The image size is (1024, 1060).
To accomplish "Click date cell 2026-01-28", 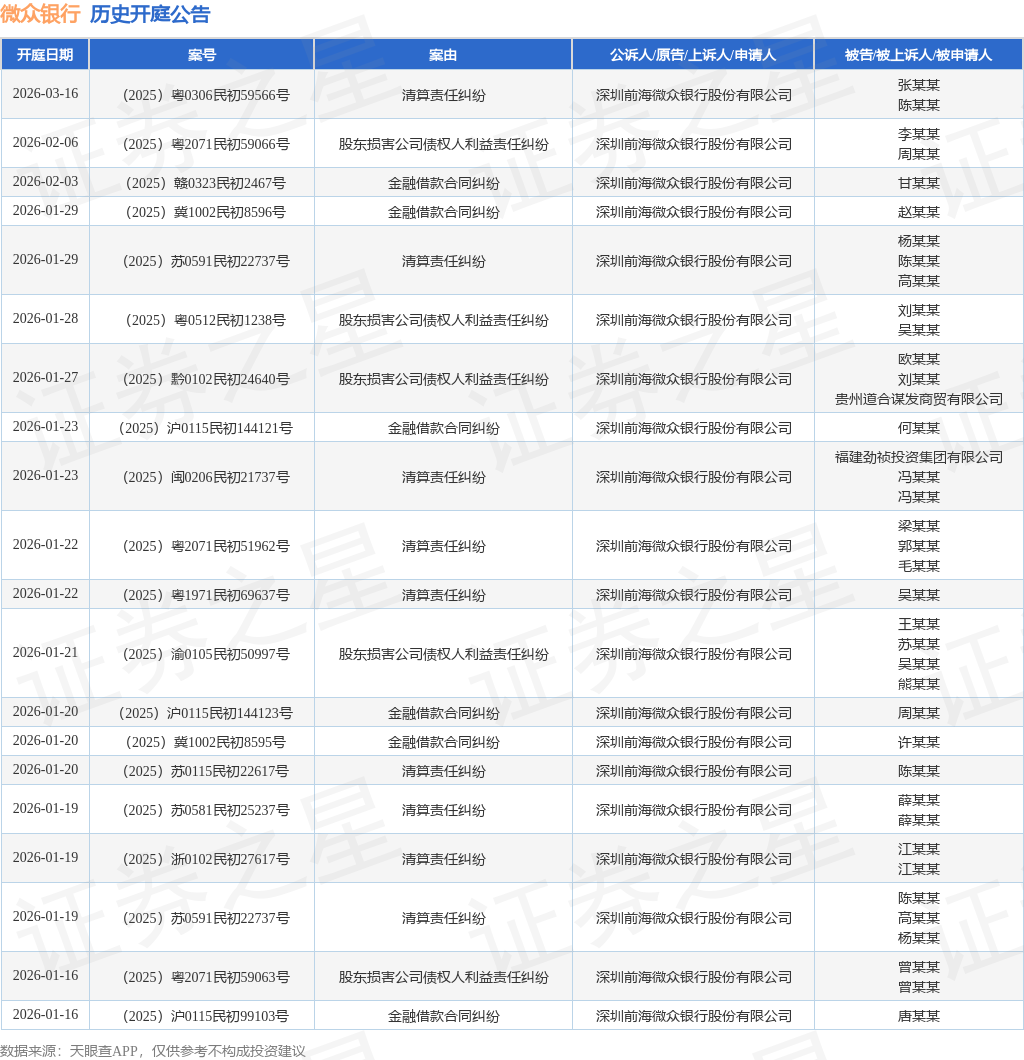I will click(45, 318).
